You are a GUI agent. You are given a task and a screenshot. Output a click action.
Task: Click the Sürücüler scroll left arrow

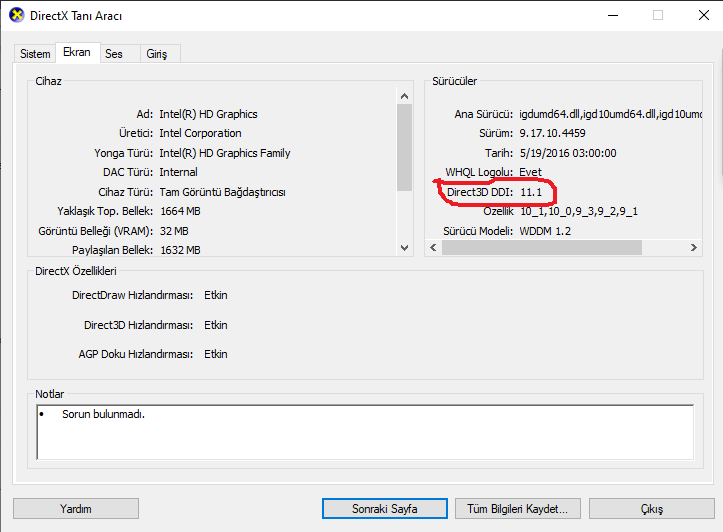click(x=433, y=248)
